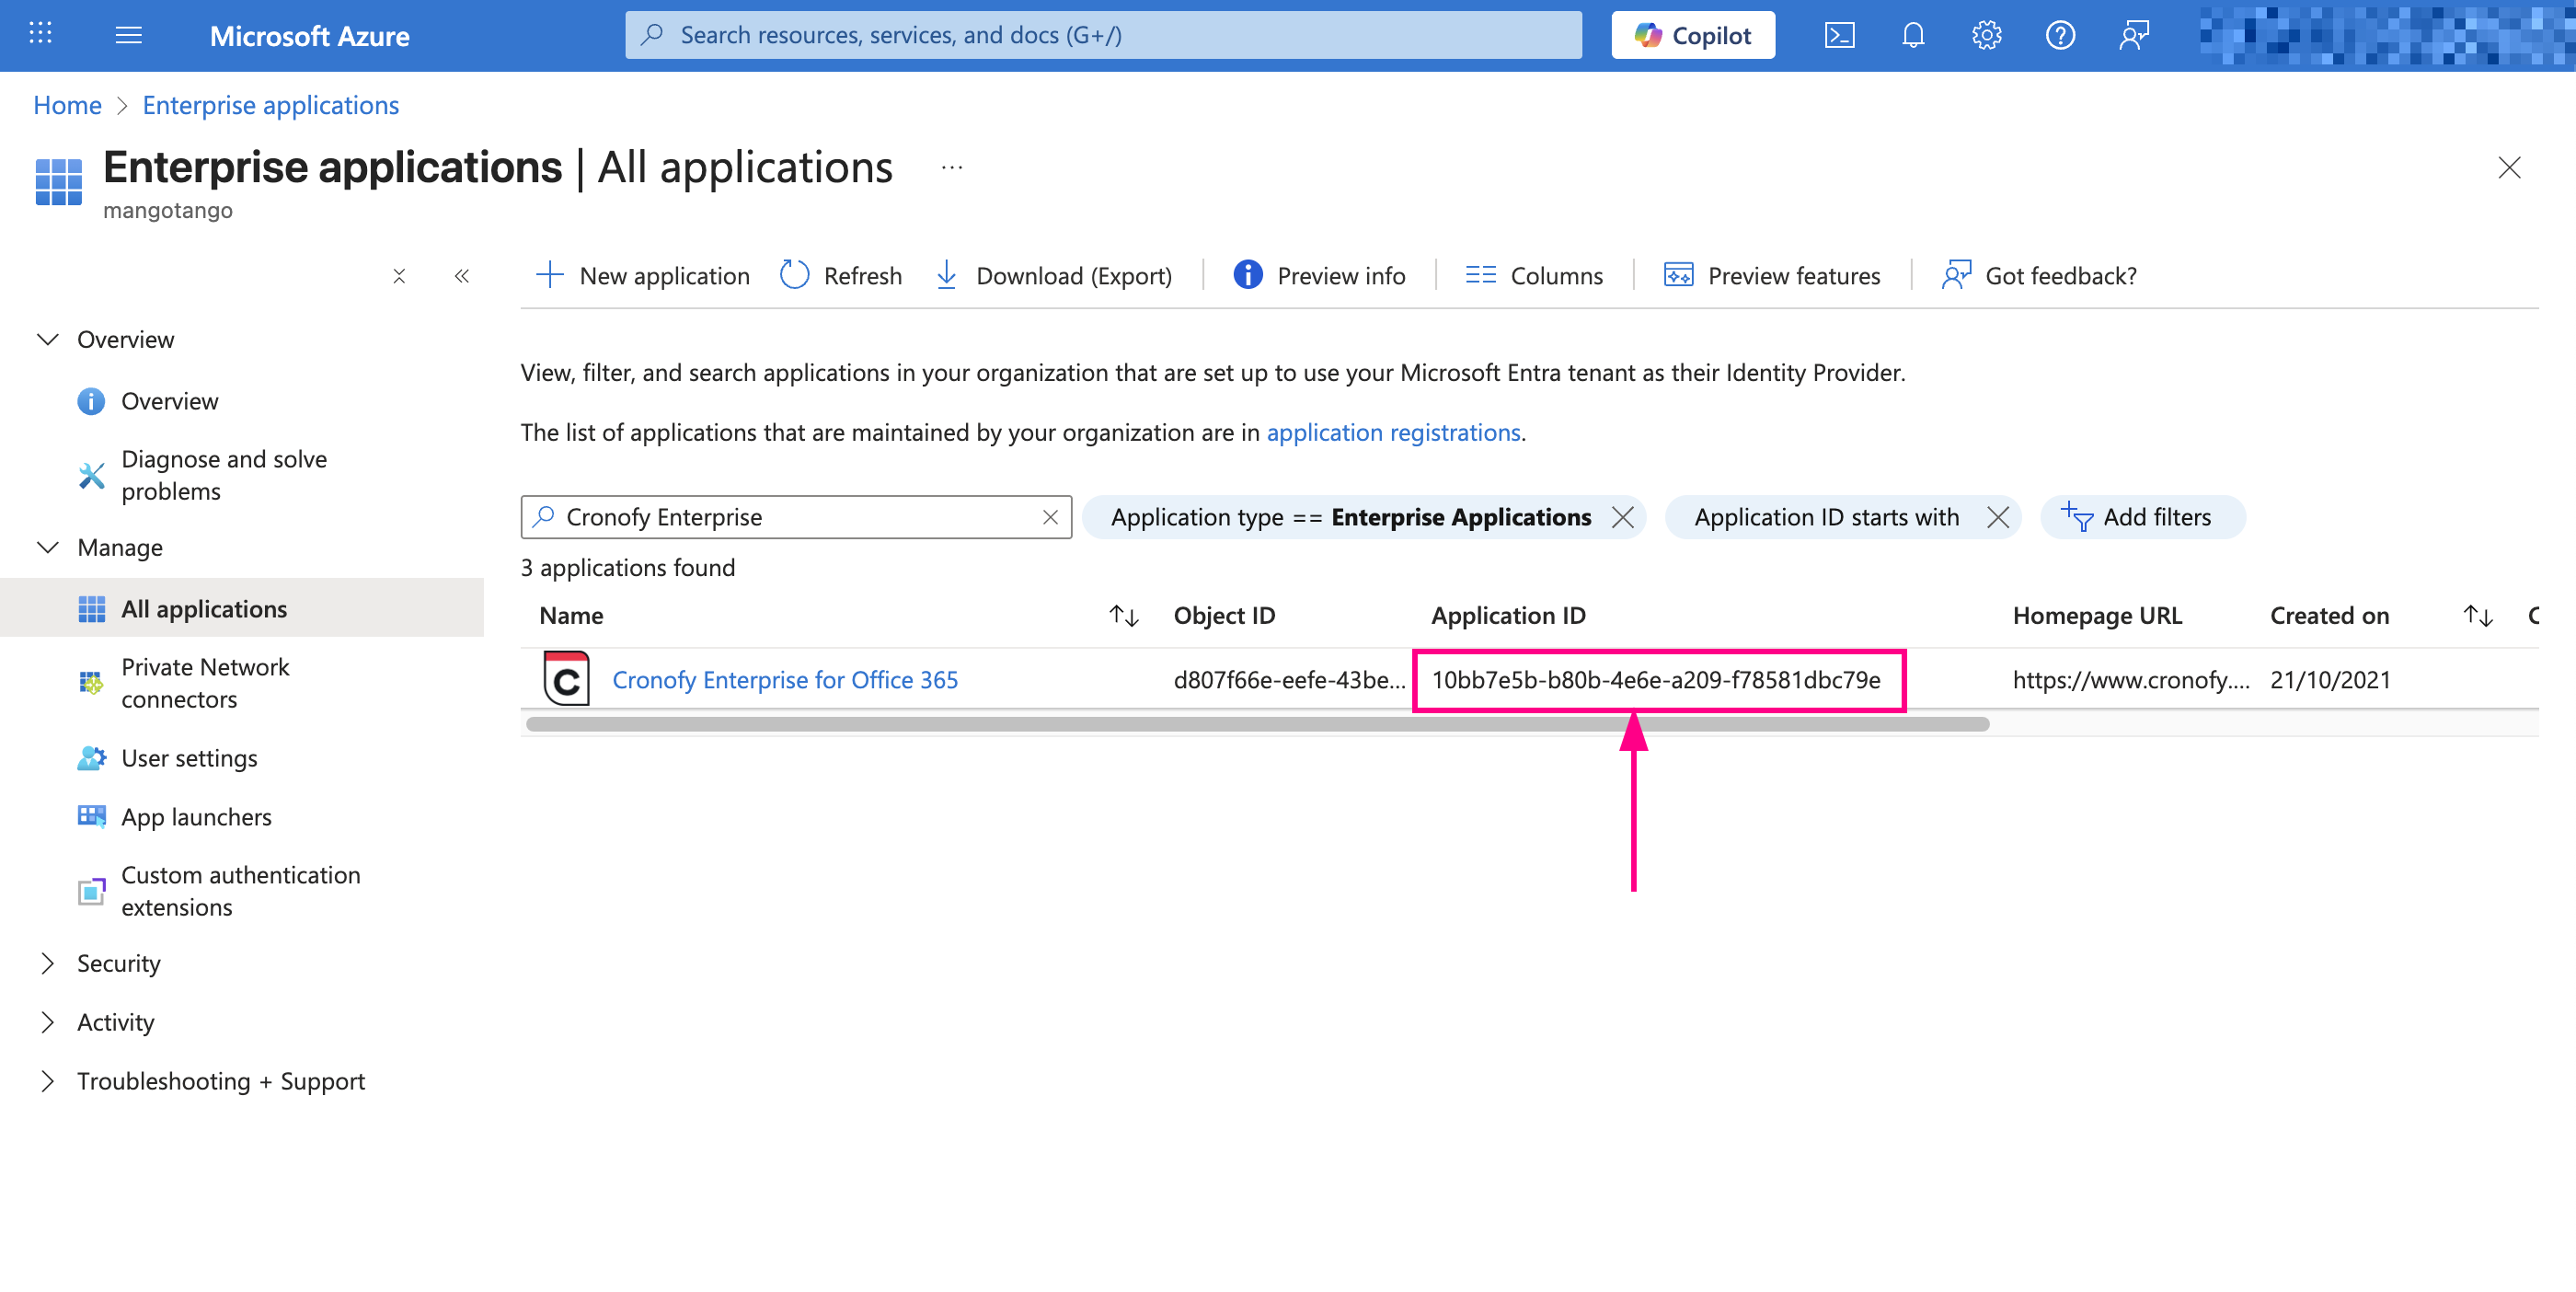Open Cronofy Enterprise for Office 365 link
This screenshot has width=2576, height=1292.
[784, 680]
